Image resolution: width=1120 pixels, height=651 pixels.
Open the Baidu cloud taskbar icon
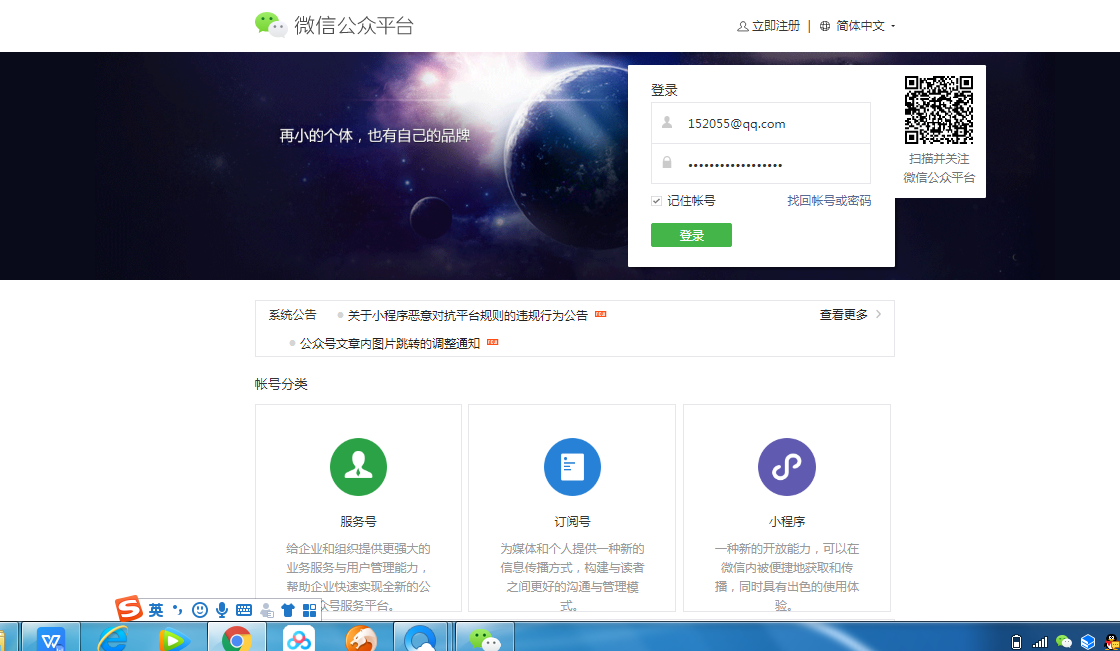pyautogui.click(x=299, y=637)
